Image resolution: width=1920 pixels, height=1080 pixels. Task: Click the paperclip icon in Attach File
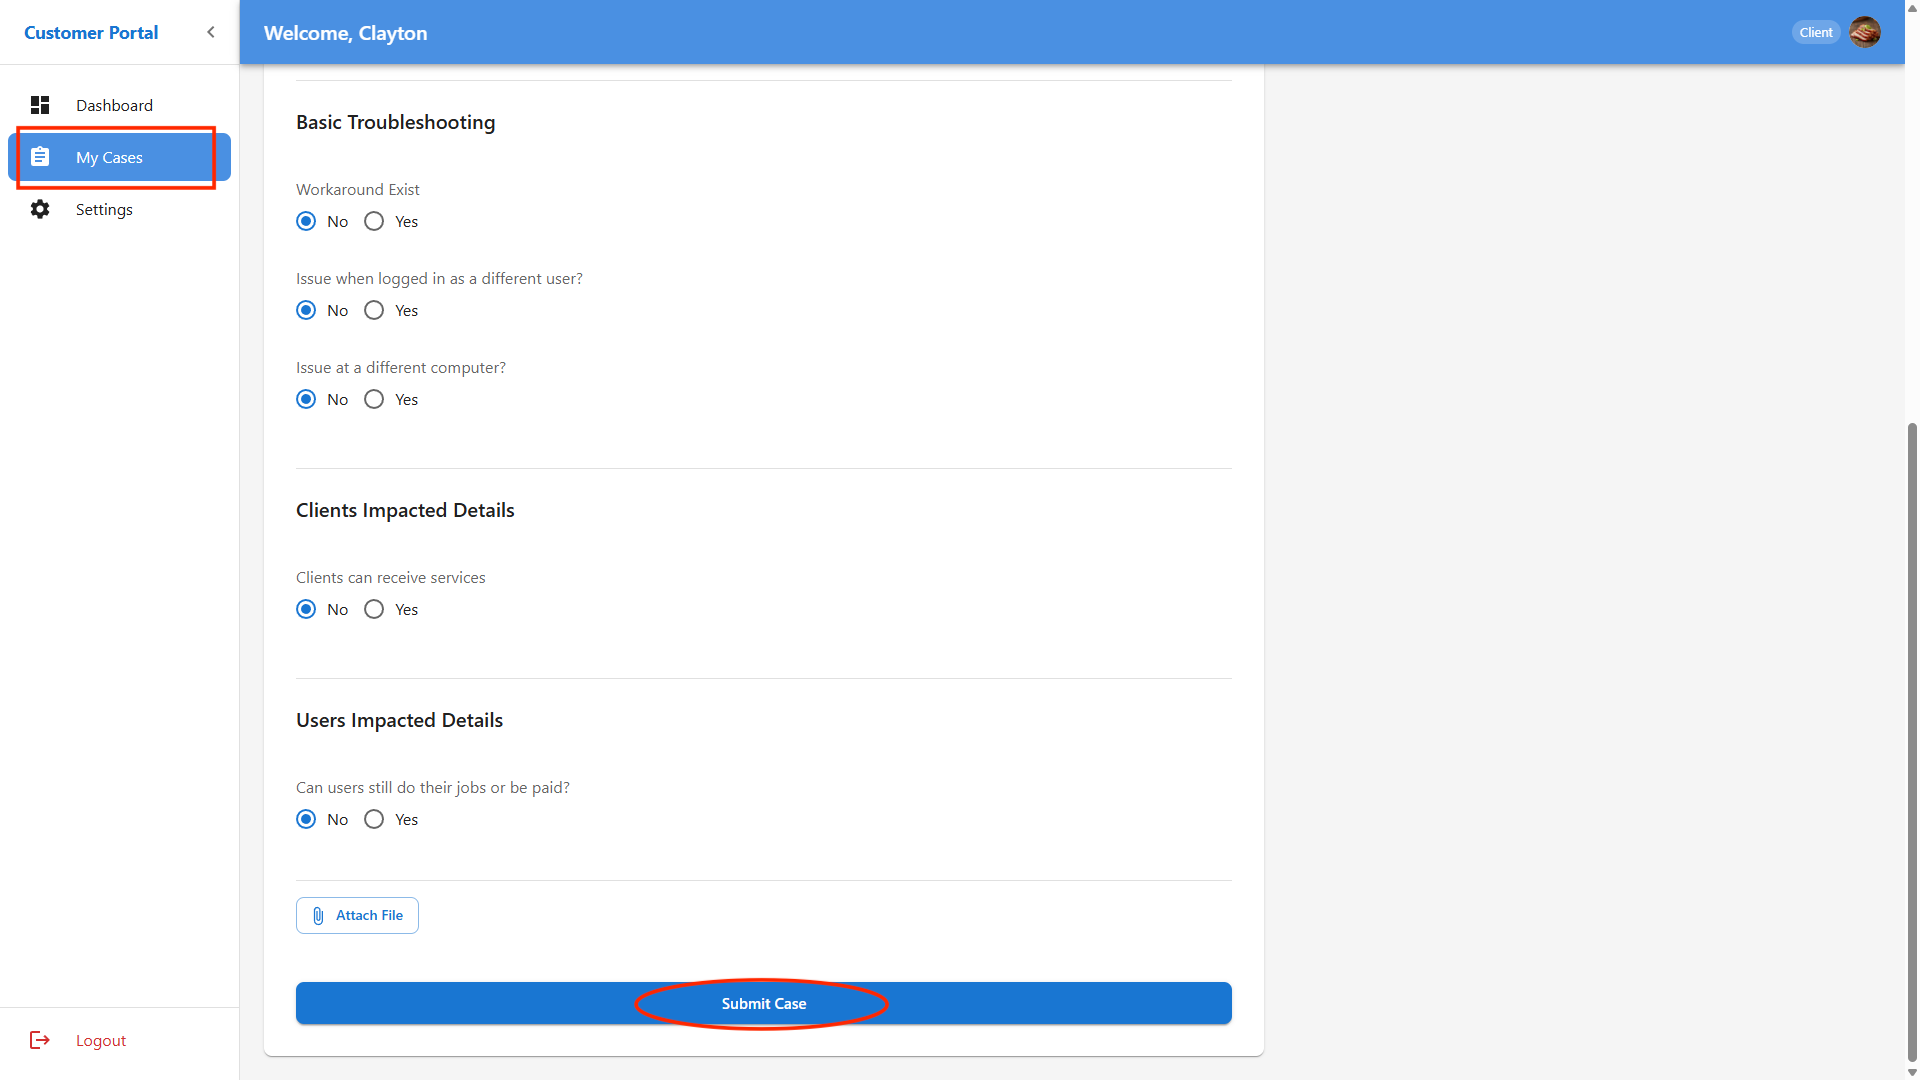(318, 916)
